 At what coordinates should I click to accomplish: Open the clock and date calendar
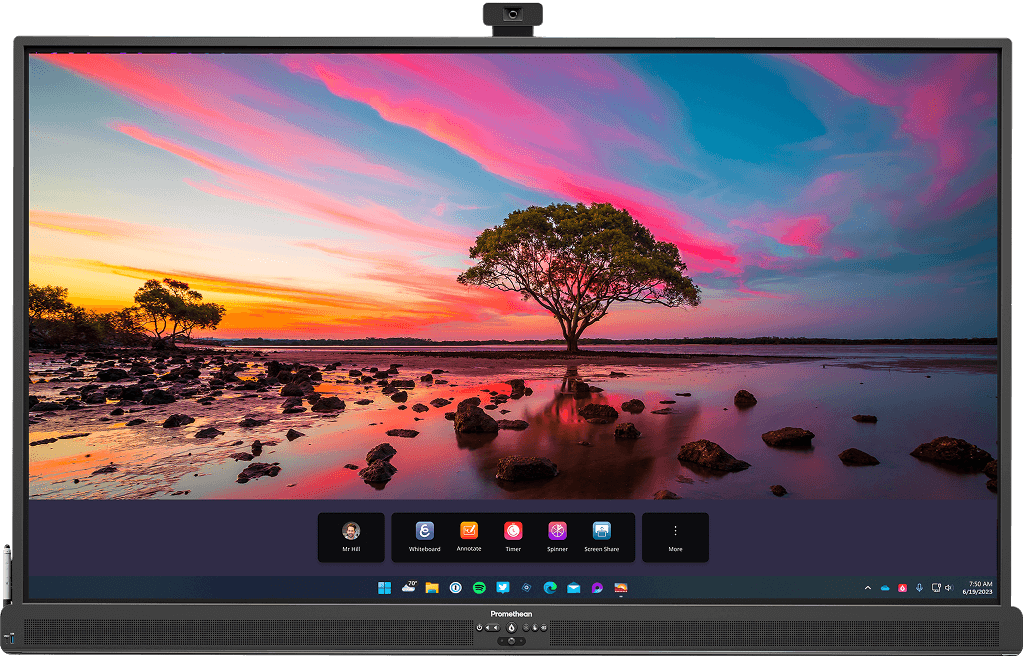[980, 588]
